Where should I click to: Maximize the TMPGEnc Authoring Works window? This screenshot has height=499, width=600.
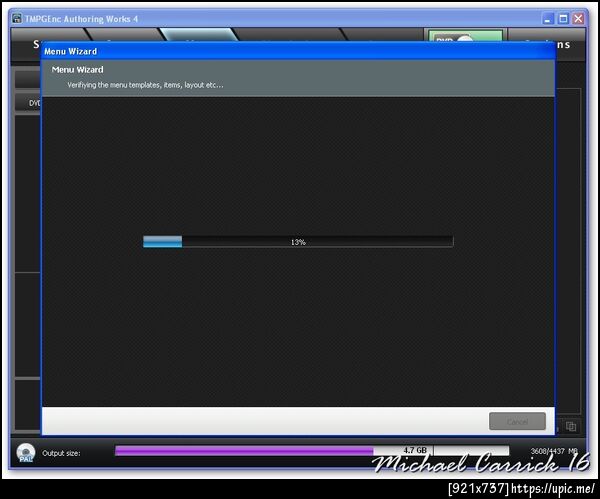pos(563,18)
